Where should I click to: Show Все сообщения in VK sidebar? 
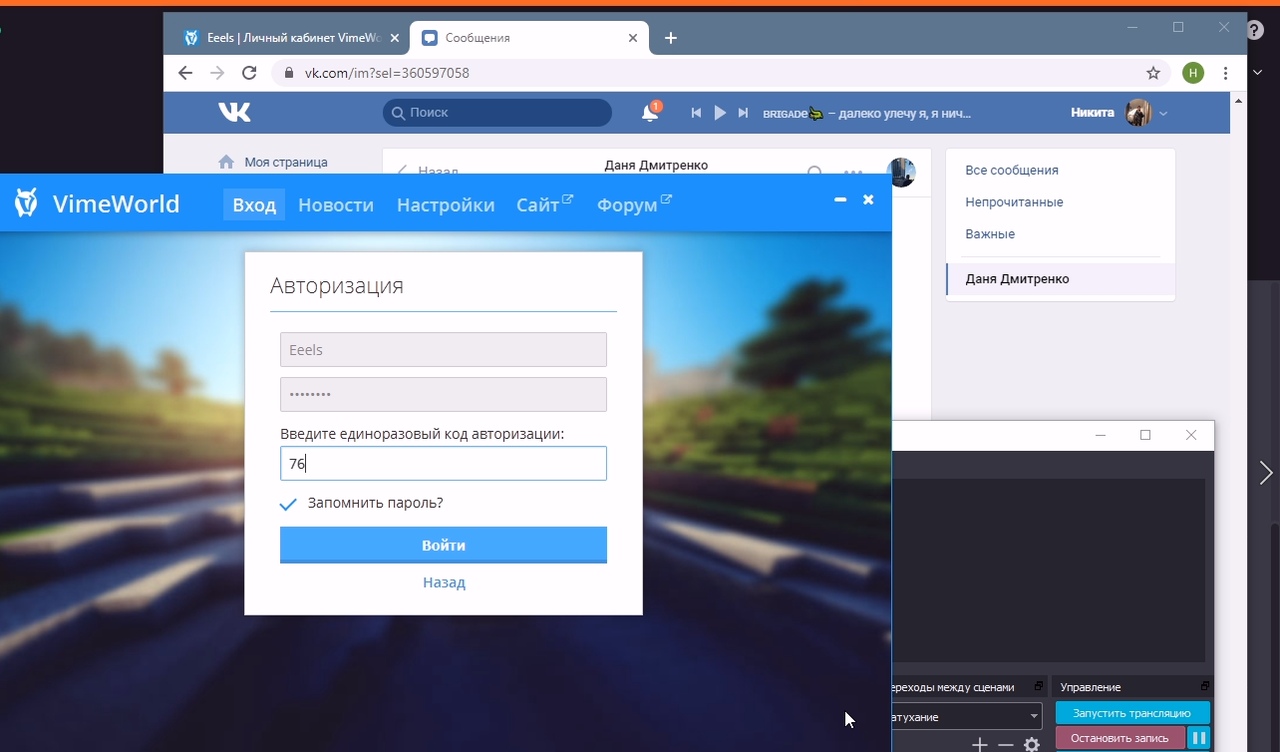coord(1012,170)
